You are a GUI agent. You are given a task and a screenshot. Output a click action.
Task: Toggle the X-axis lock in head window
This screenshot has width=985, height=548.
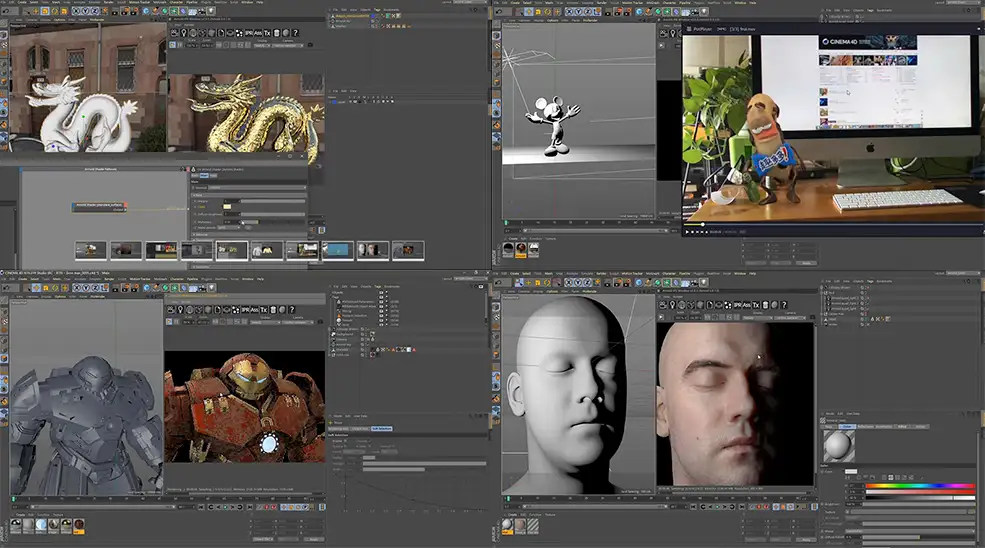coord(569,283)
